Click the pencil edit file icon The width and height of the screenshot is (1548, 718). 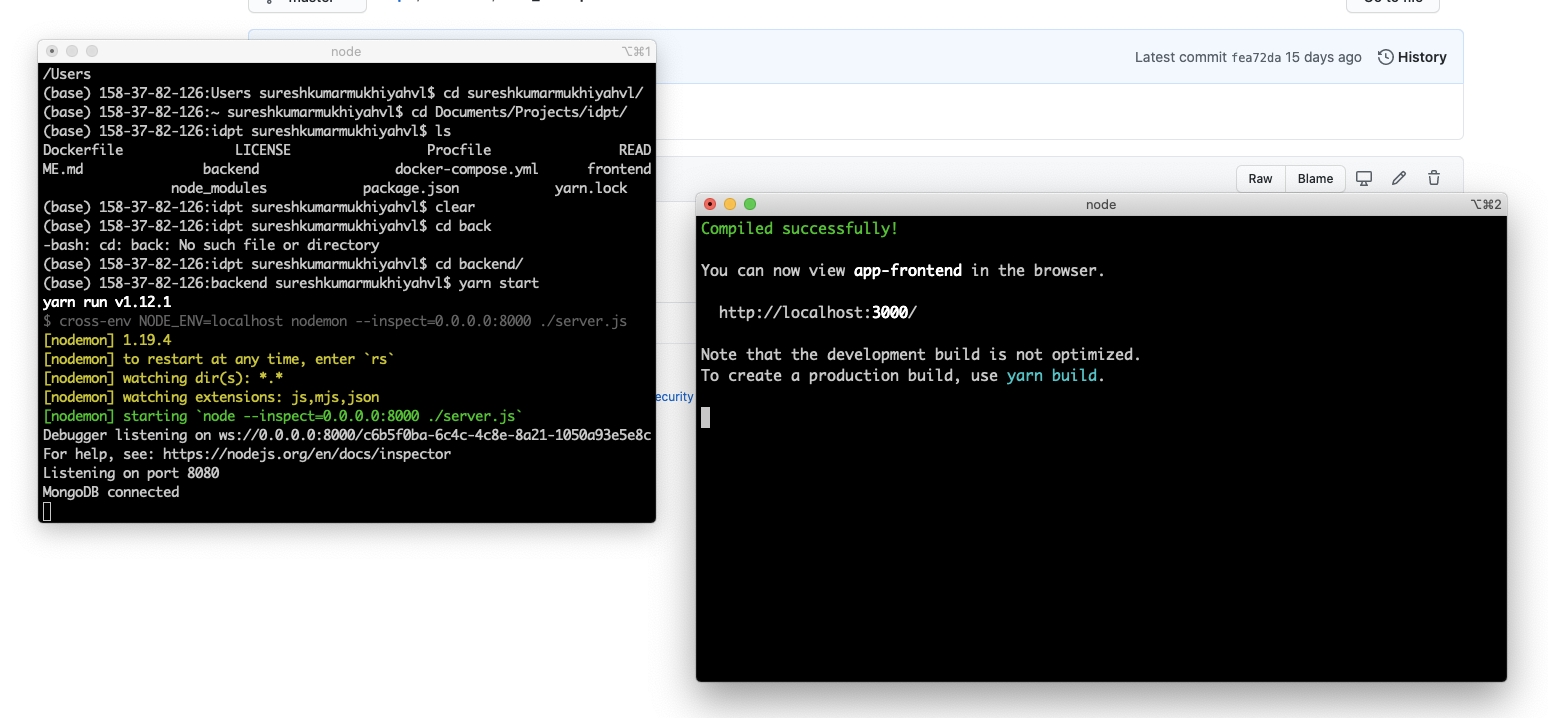(x=1399, y=179)
